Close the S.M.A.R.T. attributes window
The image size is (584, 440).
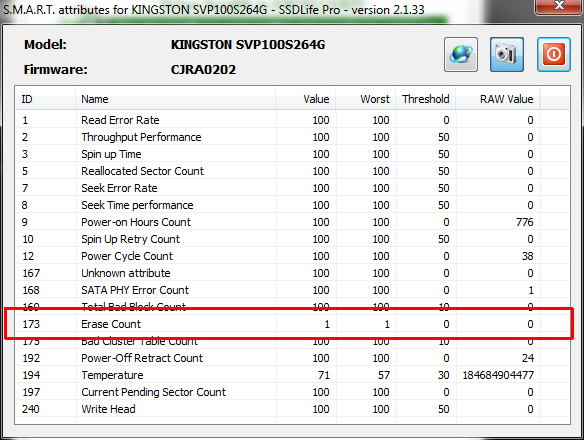(558, 6)
